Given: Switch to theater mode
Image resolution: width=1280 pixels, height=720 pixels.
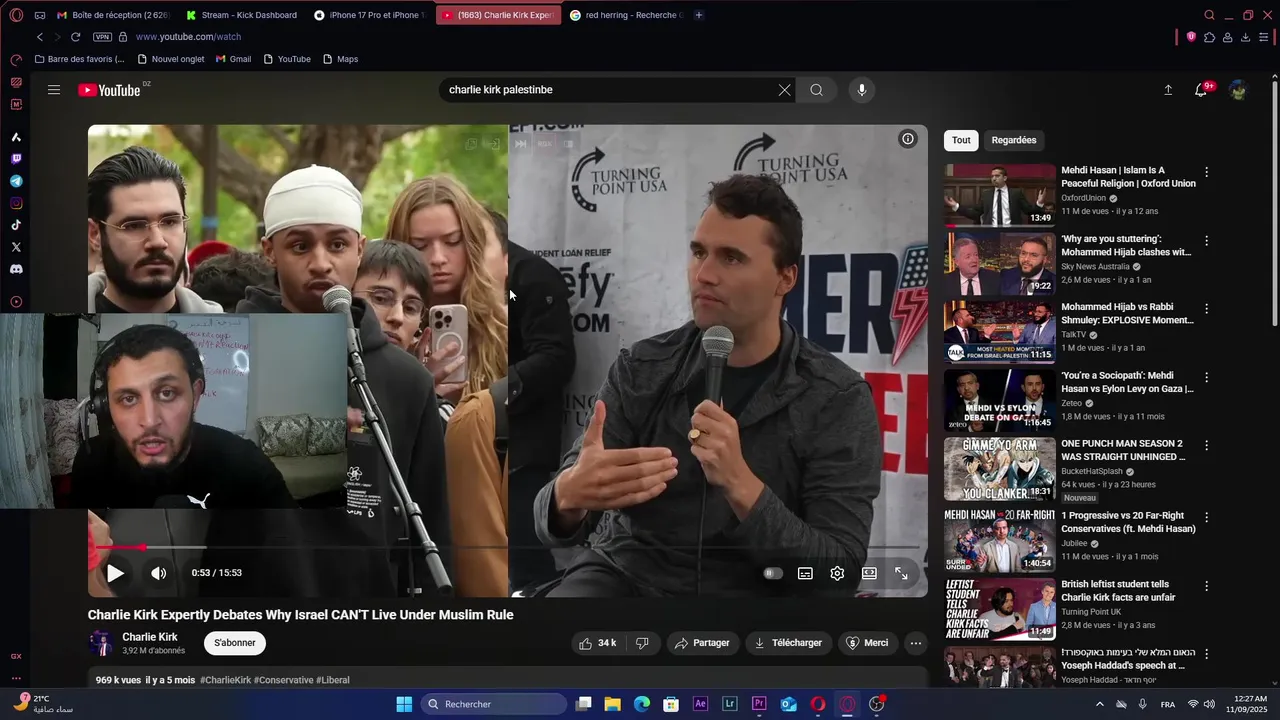Looking at the screenshot, I should (x=869, y=573).
